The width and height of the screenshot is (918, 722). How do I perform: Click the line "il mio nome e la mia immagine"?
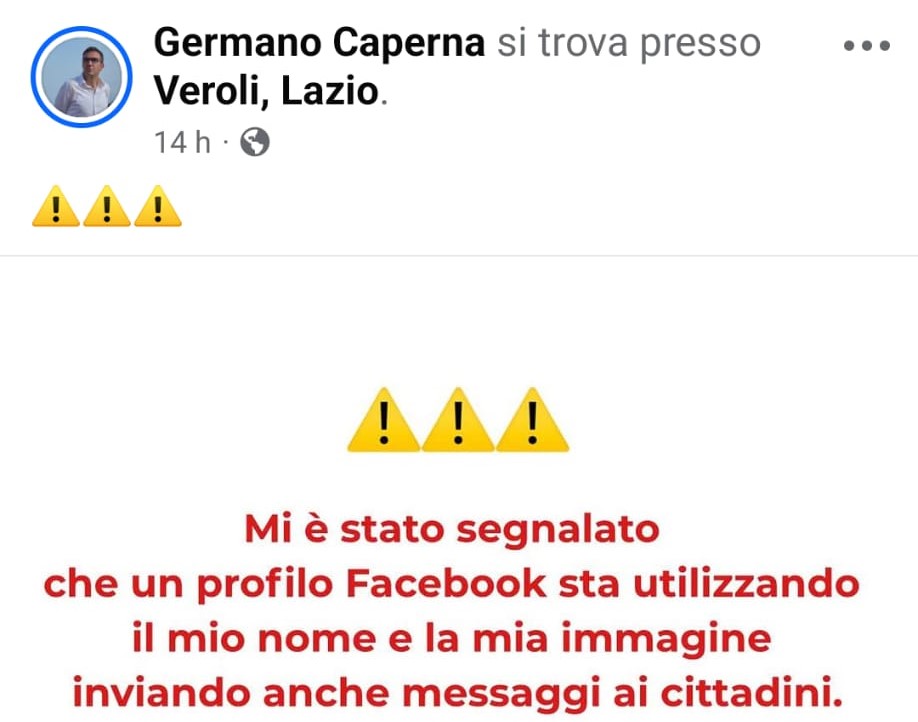click(451, 639)
